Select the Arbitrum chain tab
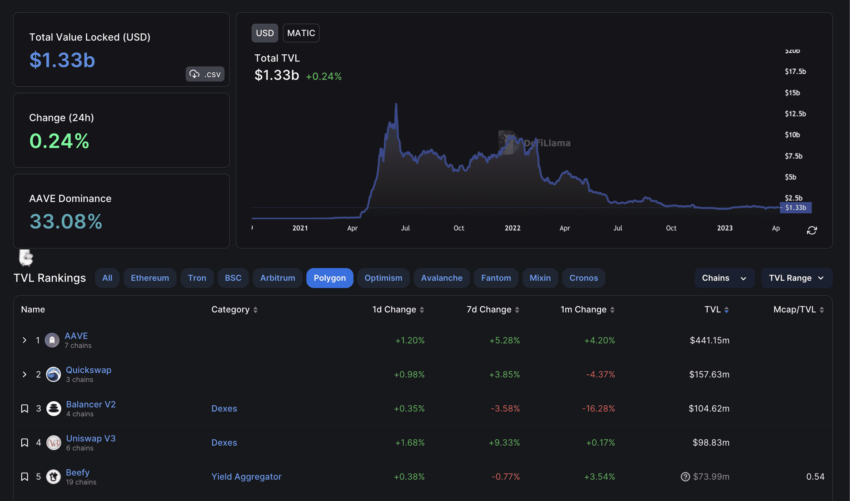Image resolution: width=850 pixels, height=501 pixels. coord(278,278)
